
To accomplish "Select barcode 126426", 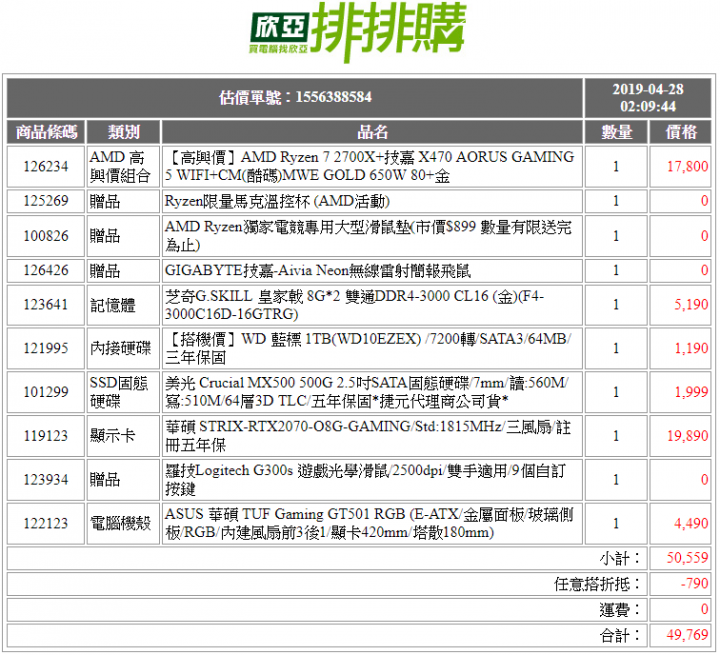I will pyautogui.click(x=46, y=271).
